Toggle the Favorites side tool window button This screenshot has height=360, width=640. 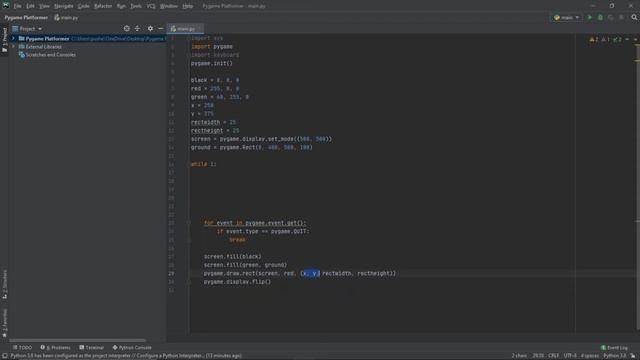(x=4, y=322)
